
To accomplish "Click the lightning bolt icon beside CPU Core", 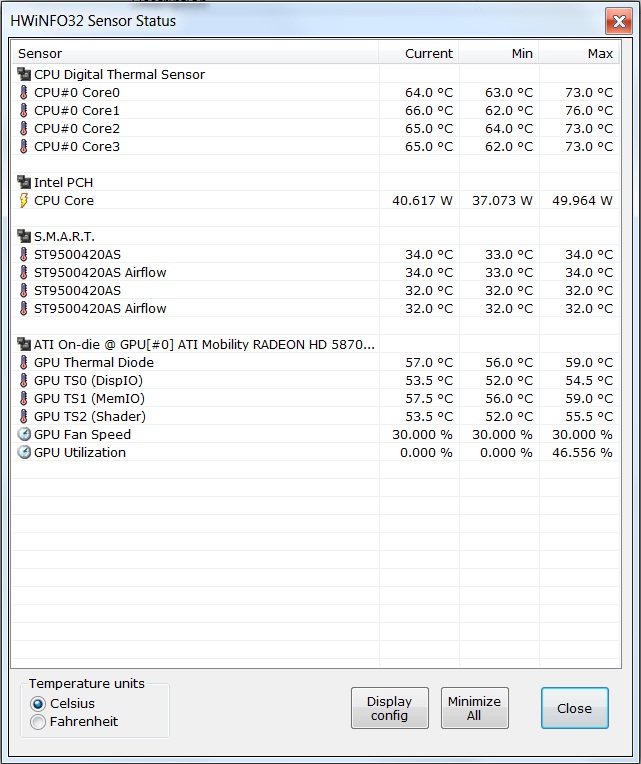I will click(24, 200).
